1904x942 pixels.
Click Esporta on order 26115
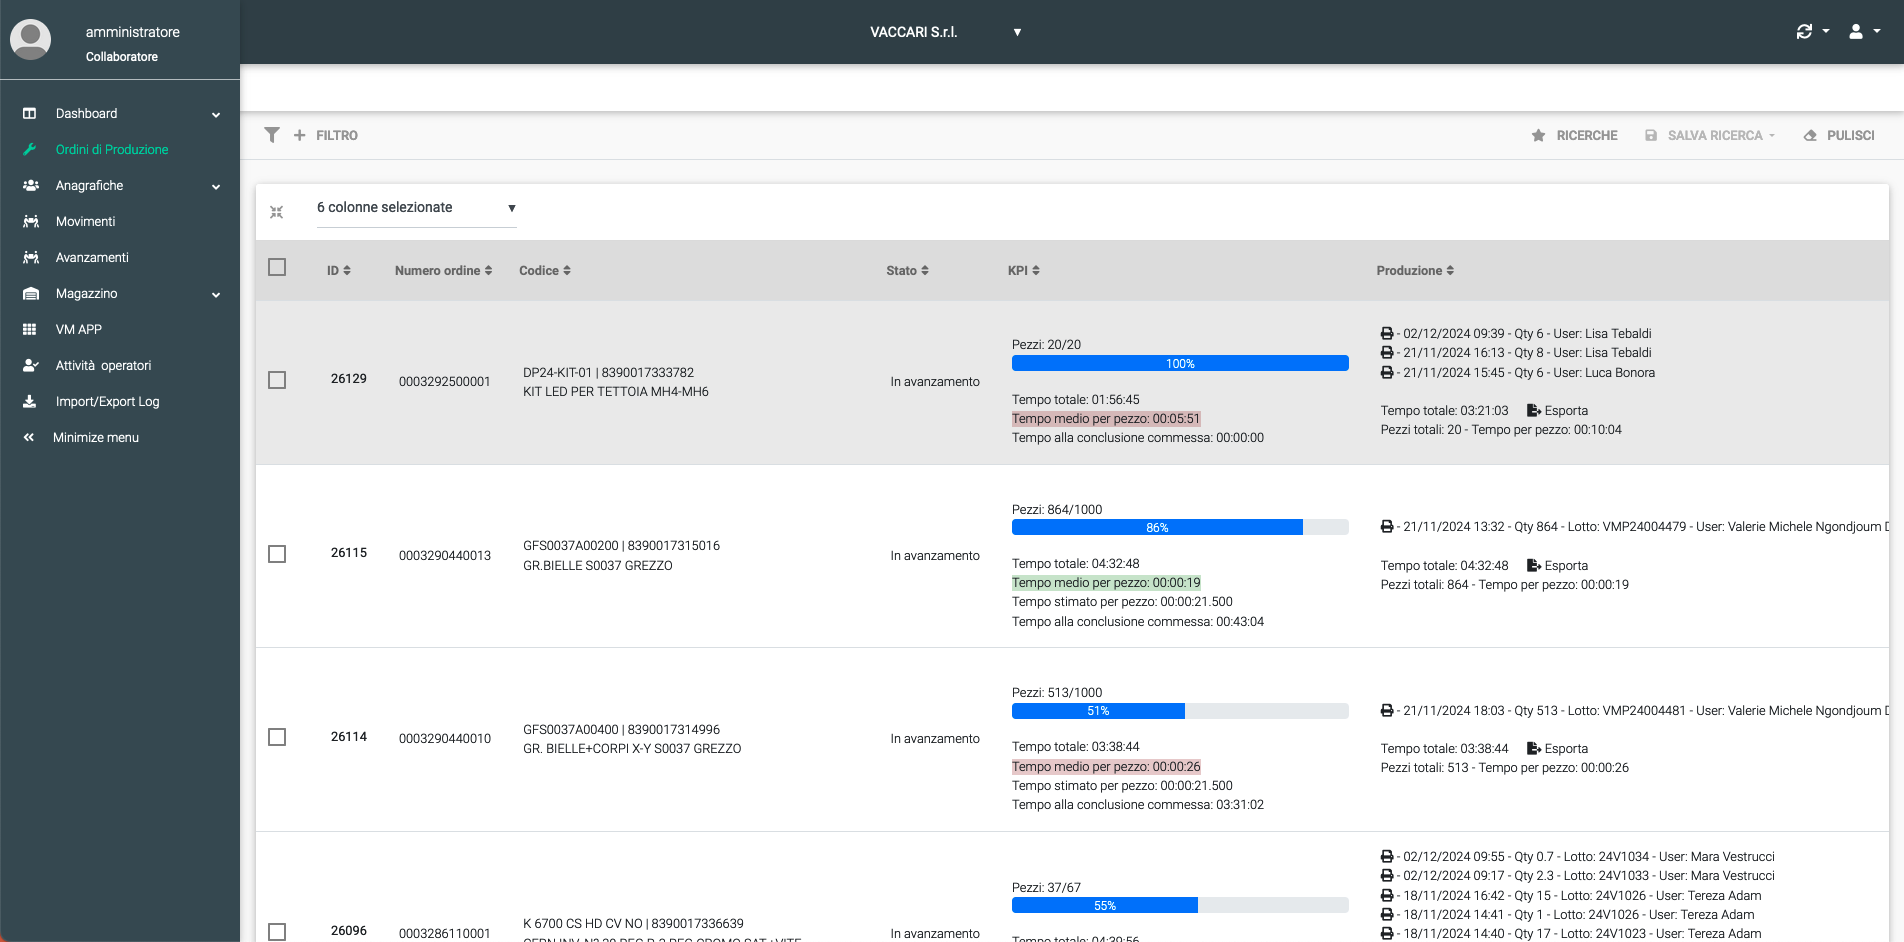(x=1556, y=565)
